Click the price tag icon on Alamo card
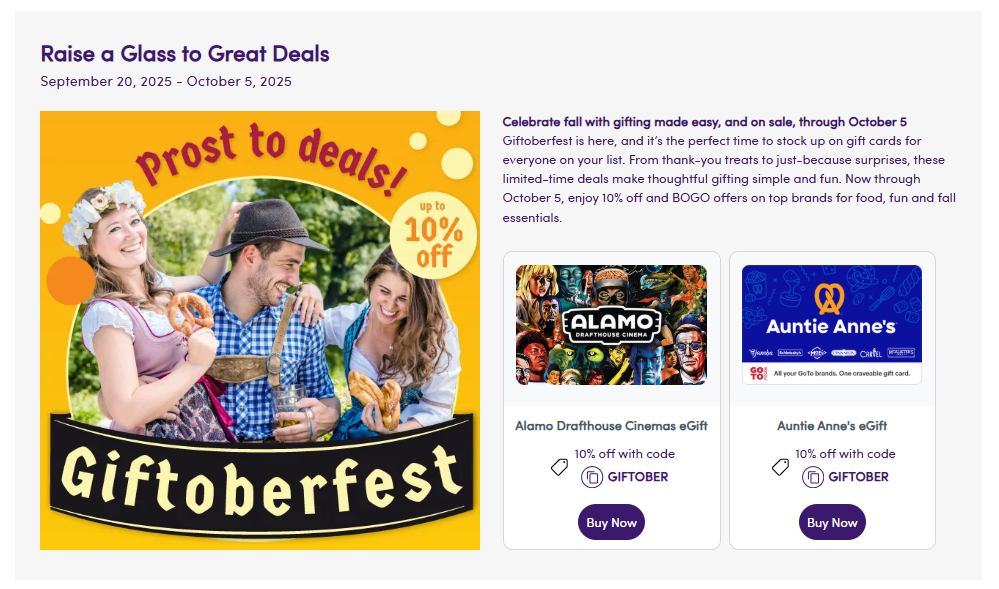This screenshot has height=589, width=999. tap(560, 466)
